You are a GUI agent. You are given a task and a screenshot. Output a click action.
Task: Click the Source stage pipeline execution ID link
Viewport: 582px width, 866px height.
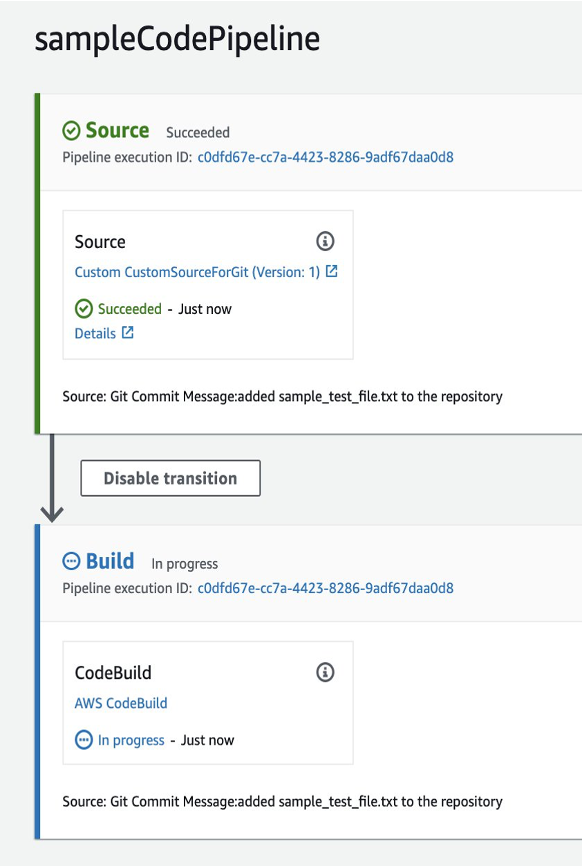point(325,157)
